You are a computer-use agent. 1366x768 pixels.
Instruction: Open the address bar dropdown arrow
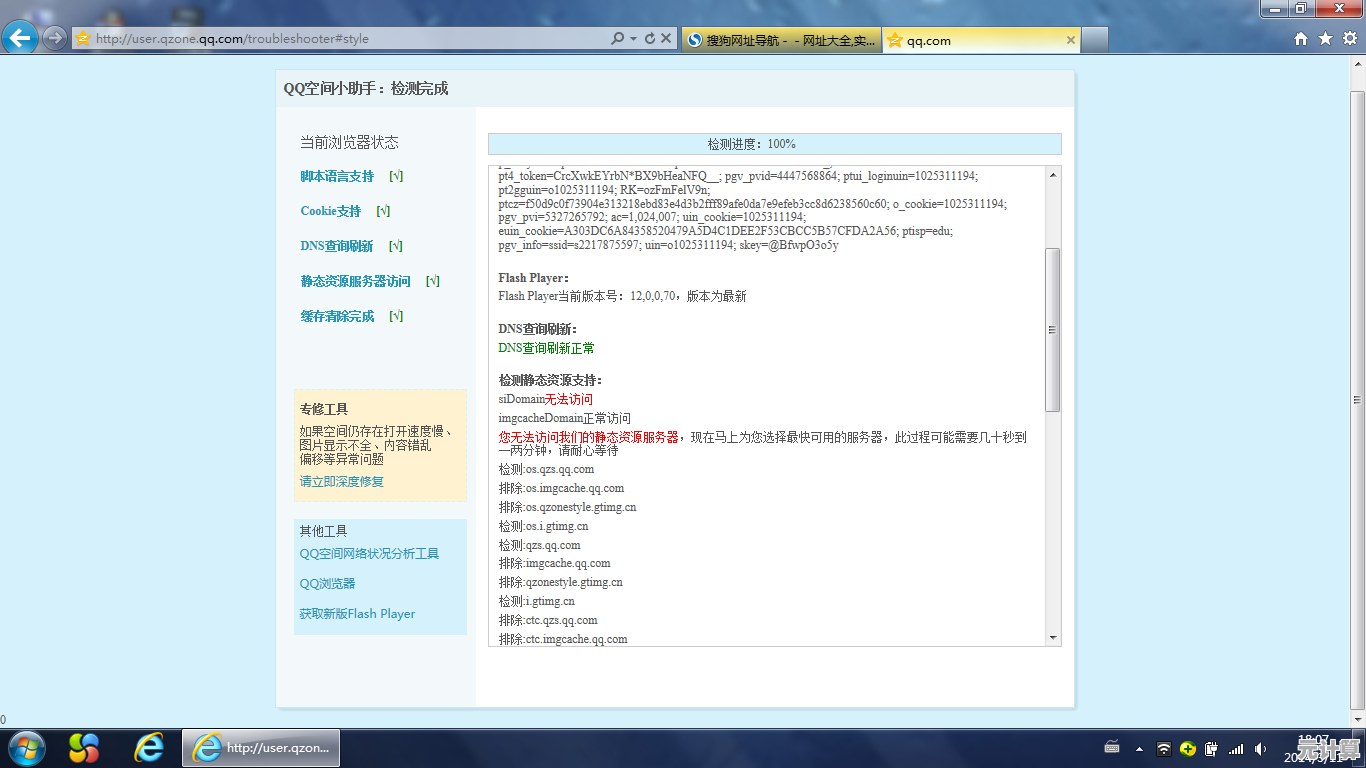pyautogui.click(x=633, y=38)
